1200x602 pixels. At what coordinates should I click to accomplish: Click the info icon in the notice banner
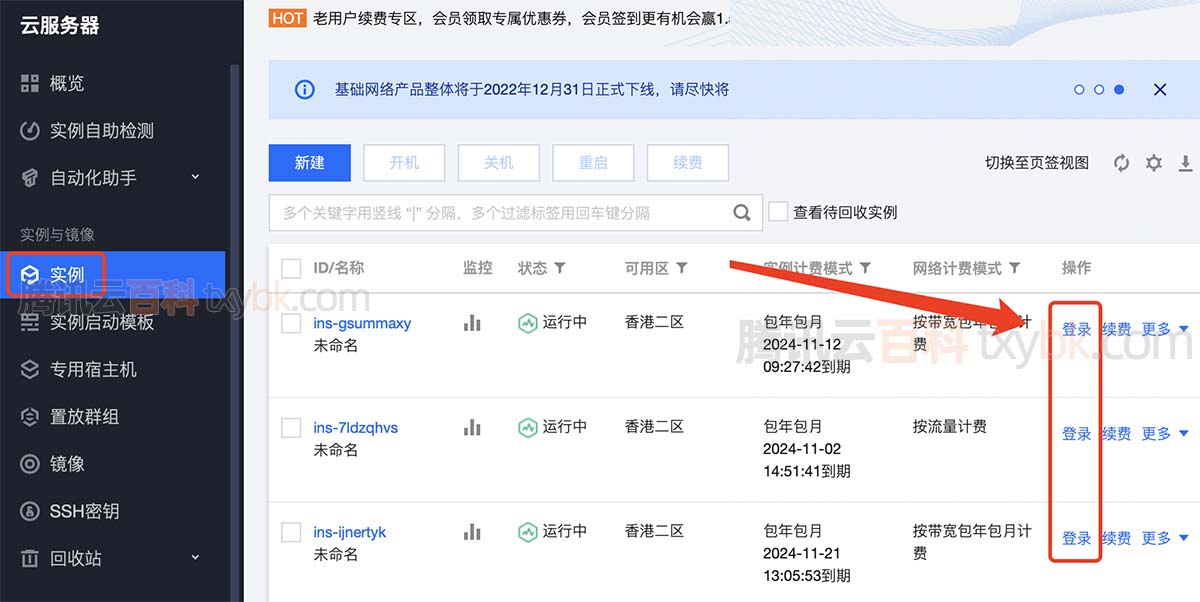pos(305,90)
